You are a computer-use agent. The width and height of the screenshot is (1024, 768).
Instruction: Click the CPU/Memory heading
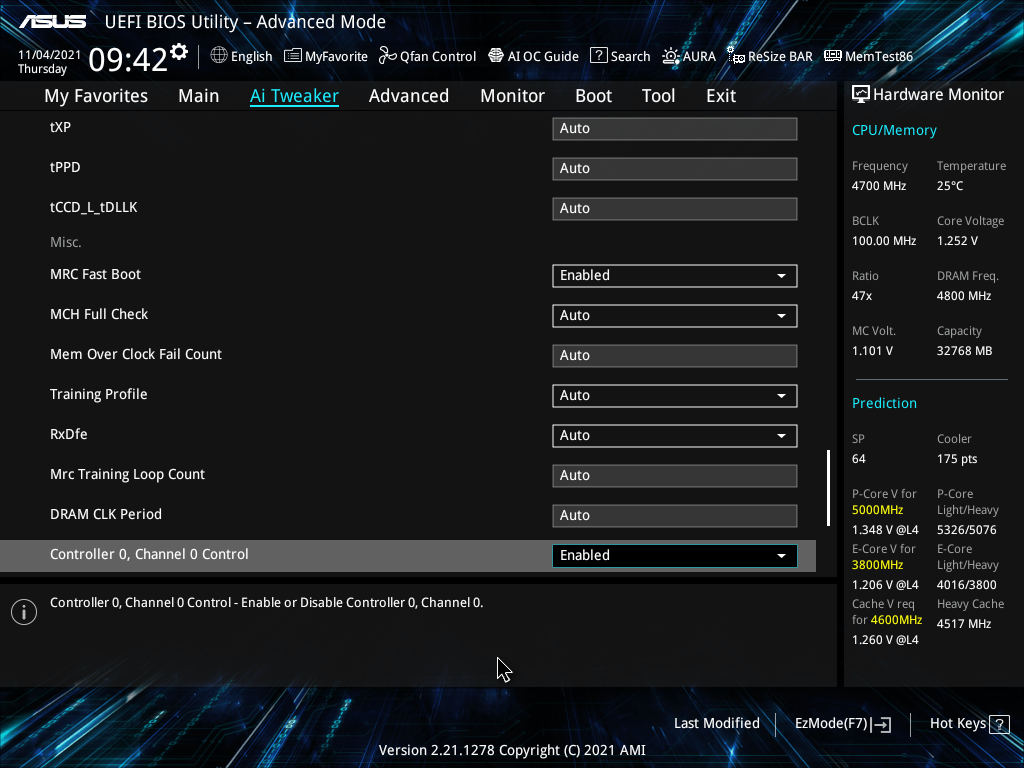click(x=894, y=131)
